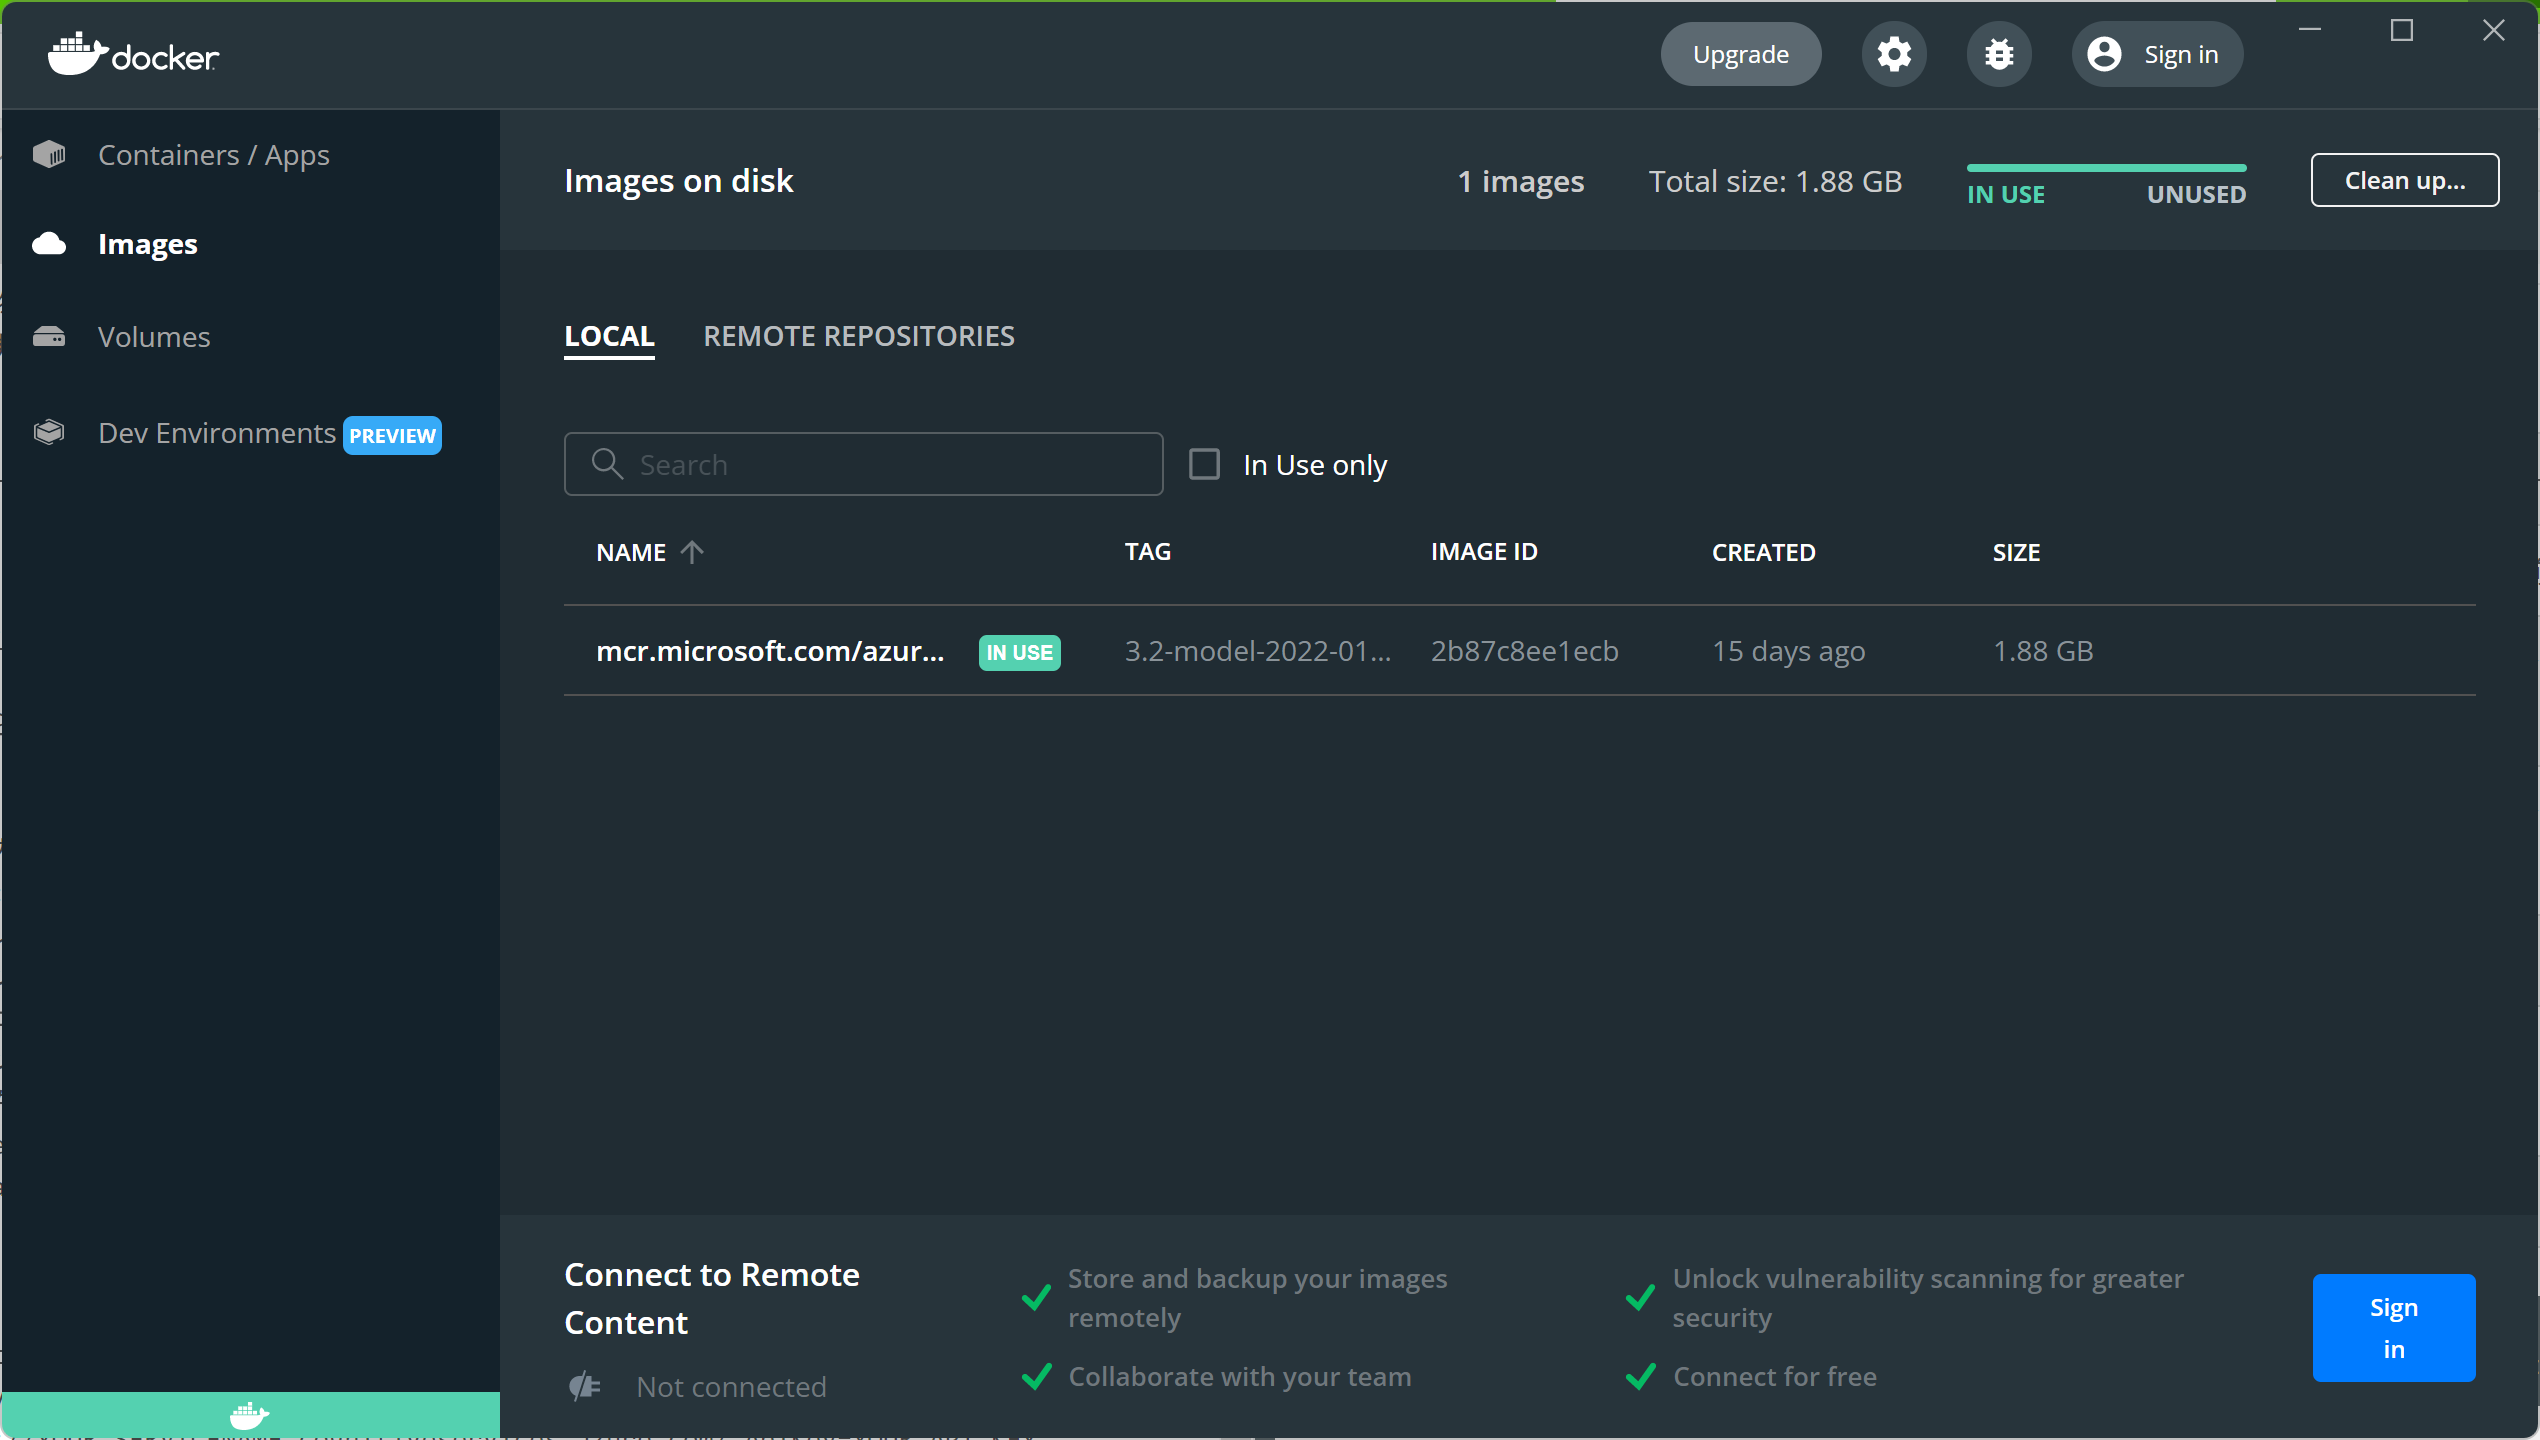Screen dimensions: 2540x1440
Task: Select the LOCAL tab
Action: (x=609, y=336)
